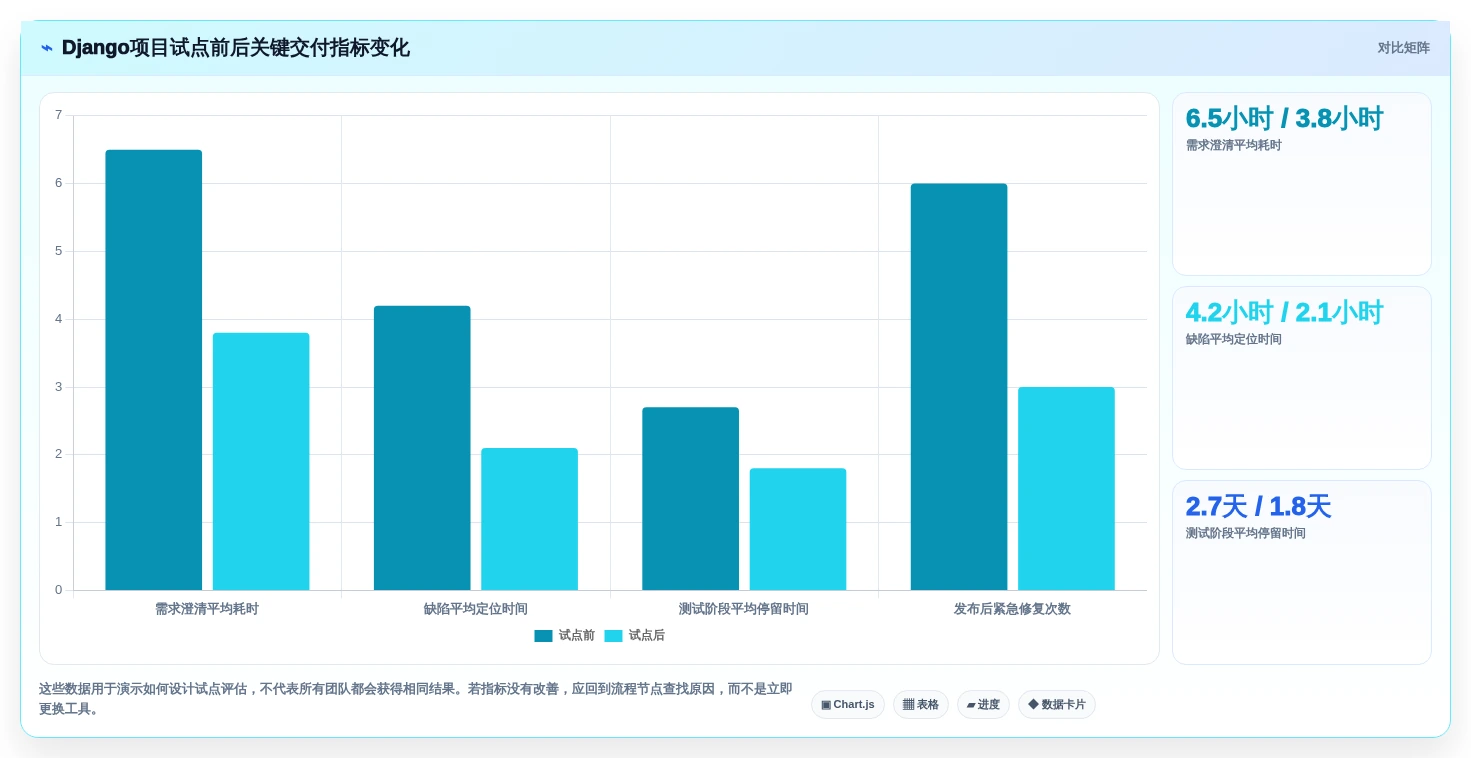Click the 试点后 bar for 需求澄清平均耗时

tap(261, 461)
